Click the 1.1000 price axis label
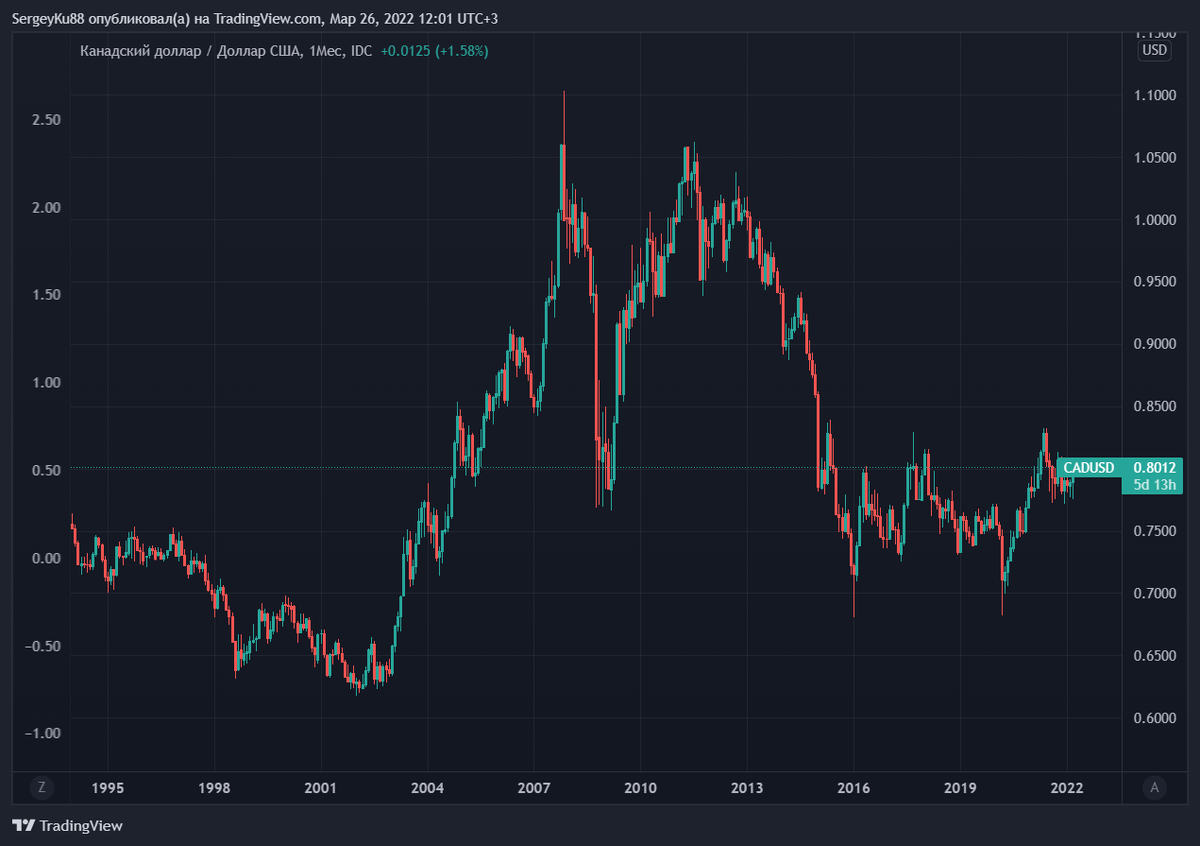The width and height of the screenshot is (1200, 846). point(1154,95)
